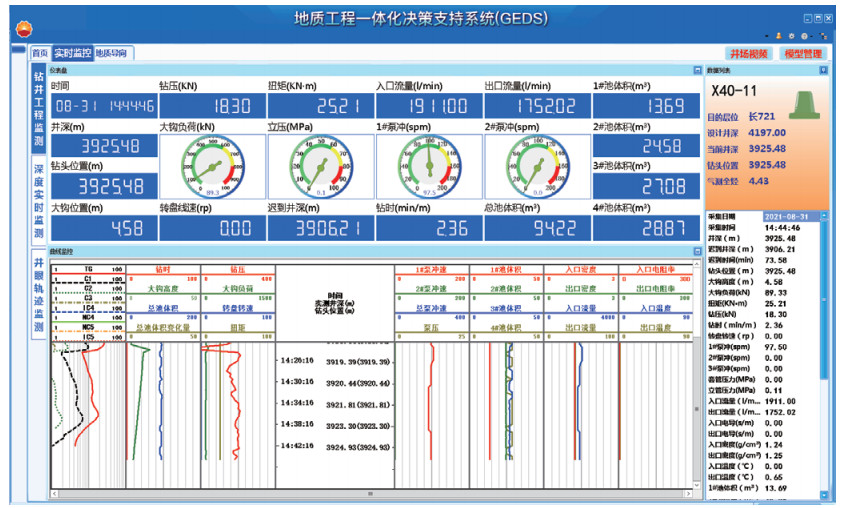Viewport: 841px width, 508px height.
Task: Click the green derrick icon beside X40-11
Action: click(803, 99)
